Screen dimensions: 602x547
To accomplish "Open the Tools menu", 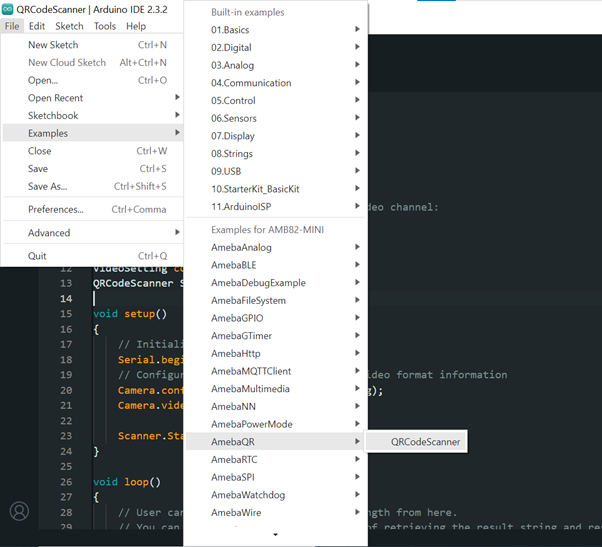I will [105, 26].
